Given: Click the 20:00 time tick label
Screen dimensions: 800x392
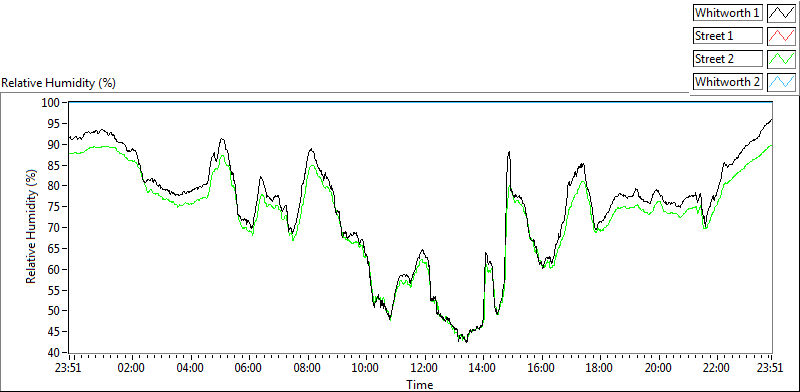Looking at the screenshot, I should (659, 368).
